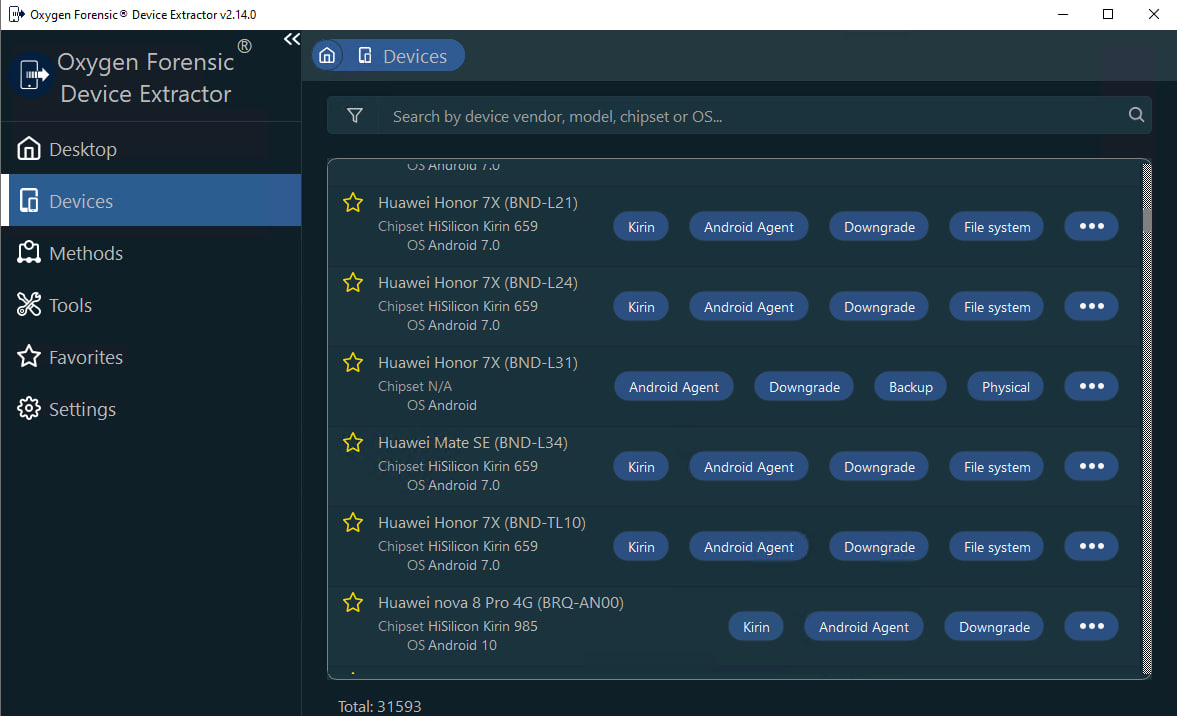Go to Methods in the sidebar

[x=85, y=253]
